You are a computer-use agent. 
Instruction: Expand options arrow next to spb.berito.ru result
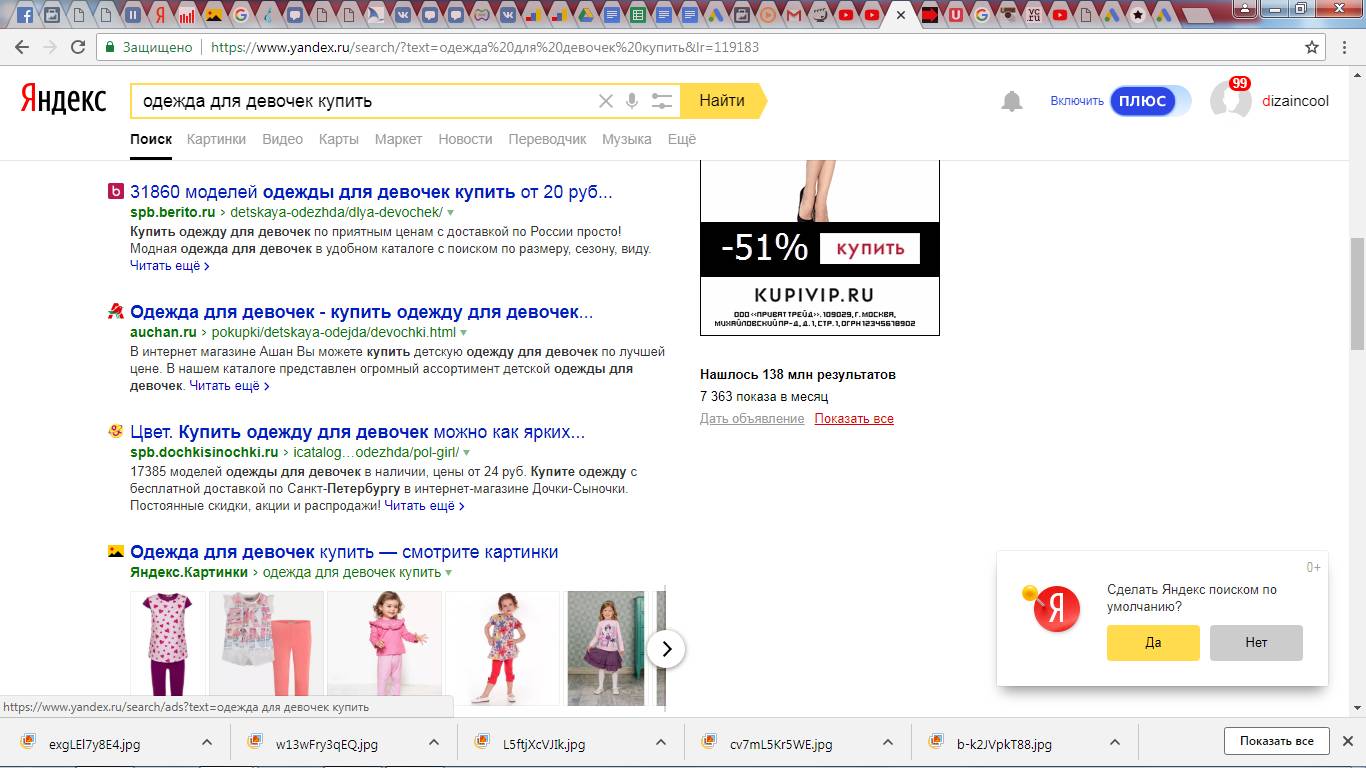pyautogui.click(x=451, y=213)
